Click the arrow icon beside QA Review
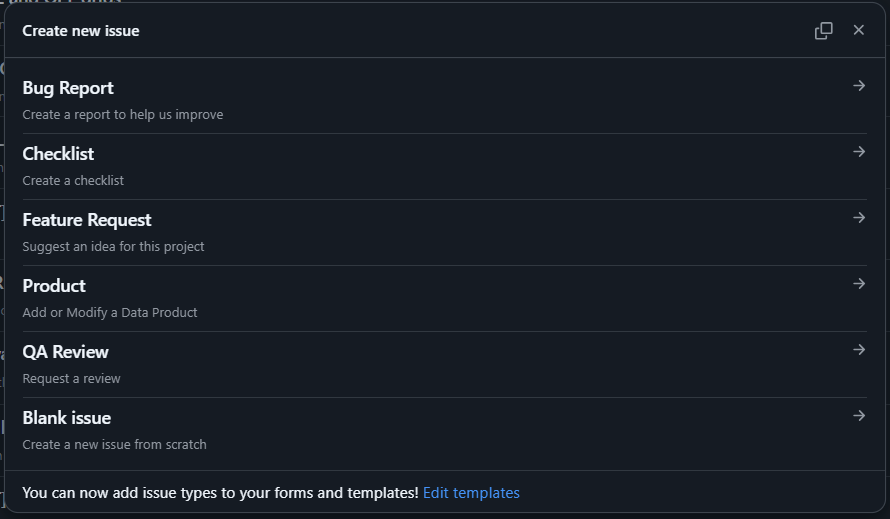This screenshot has width=890, height=519. [x=859, y=350]
